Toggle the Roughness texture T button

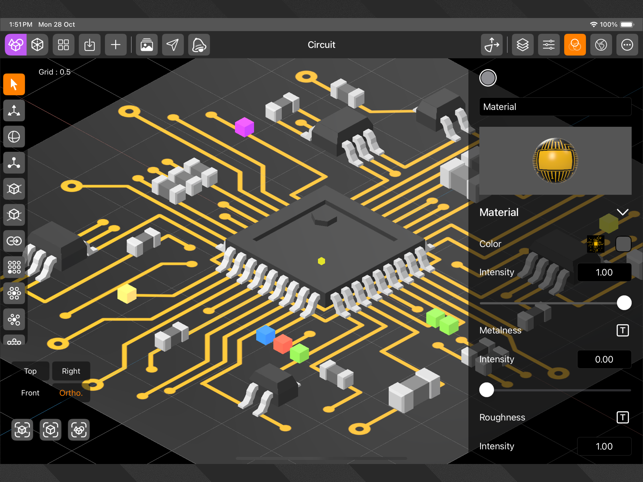623,417
